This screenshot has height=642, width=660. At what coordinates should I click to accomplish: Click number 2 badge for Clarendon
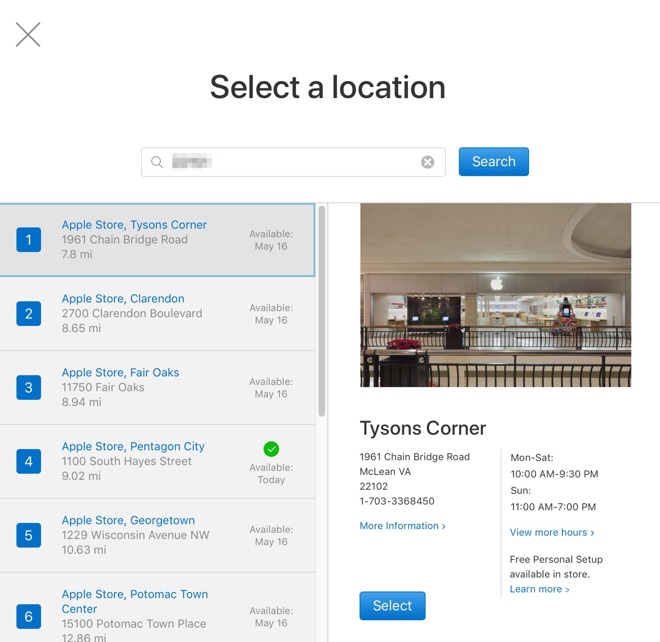click(x=29, y=313)
